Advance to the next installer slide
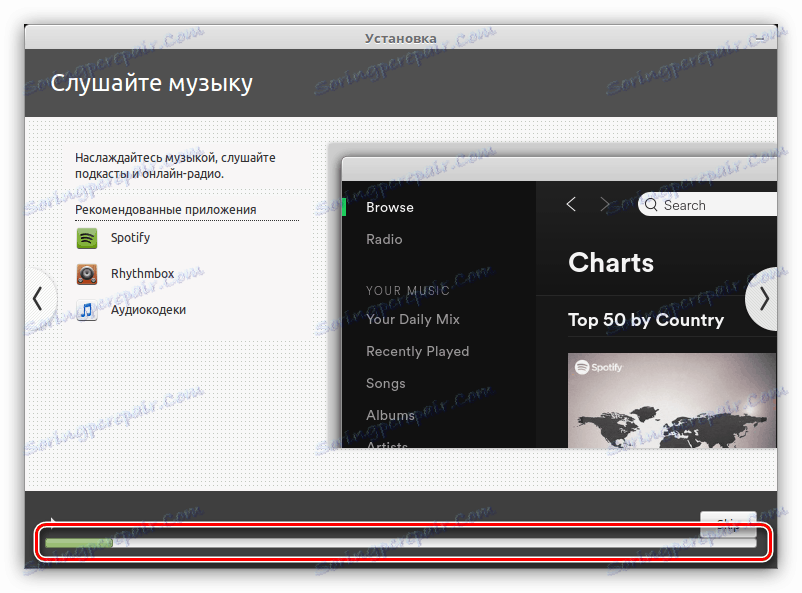The height and width of the screenshot is (593, 802). (763, 299)
